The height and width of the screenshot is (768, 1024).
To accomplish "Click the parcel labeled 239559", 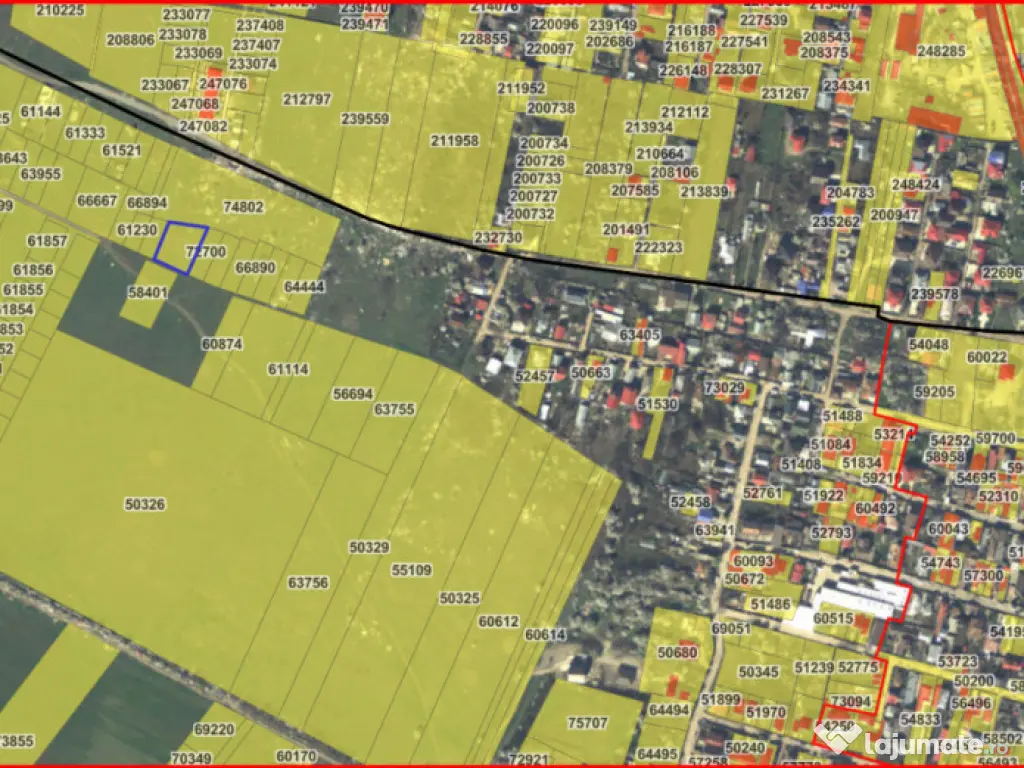I will (364, 119).
